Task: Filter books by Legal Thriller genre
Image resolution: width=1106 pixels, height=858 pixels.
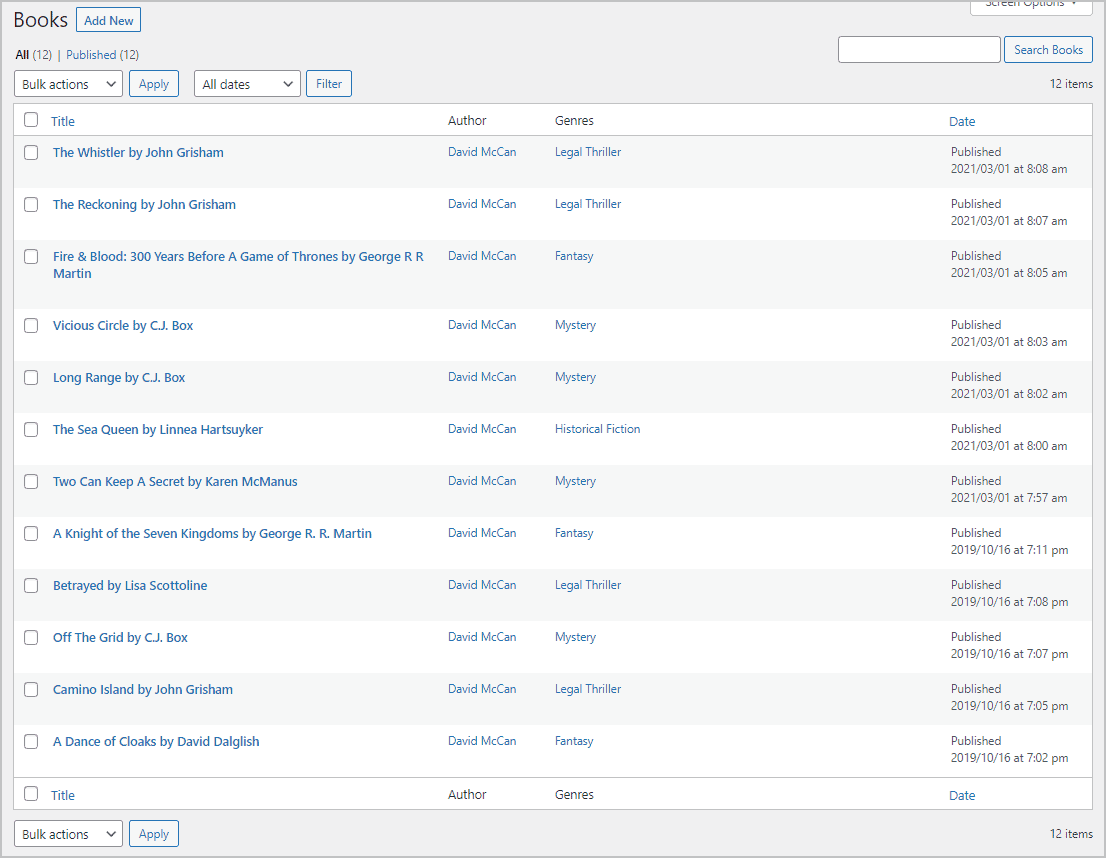Action: point(587,151)
